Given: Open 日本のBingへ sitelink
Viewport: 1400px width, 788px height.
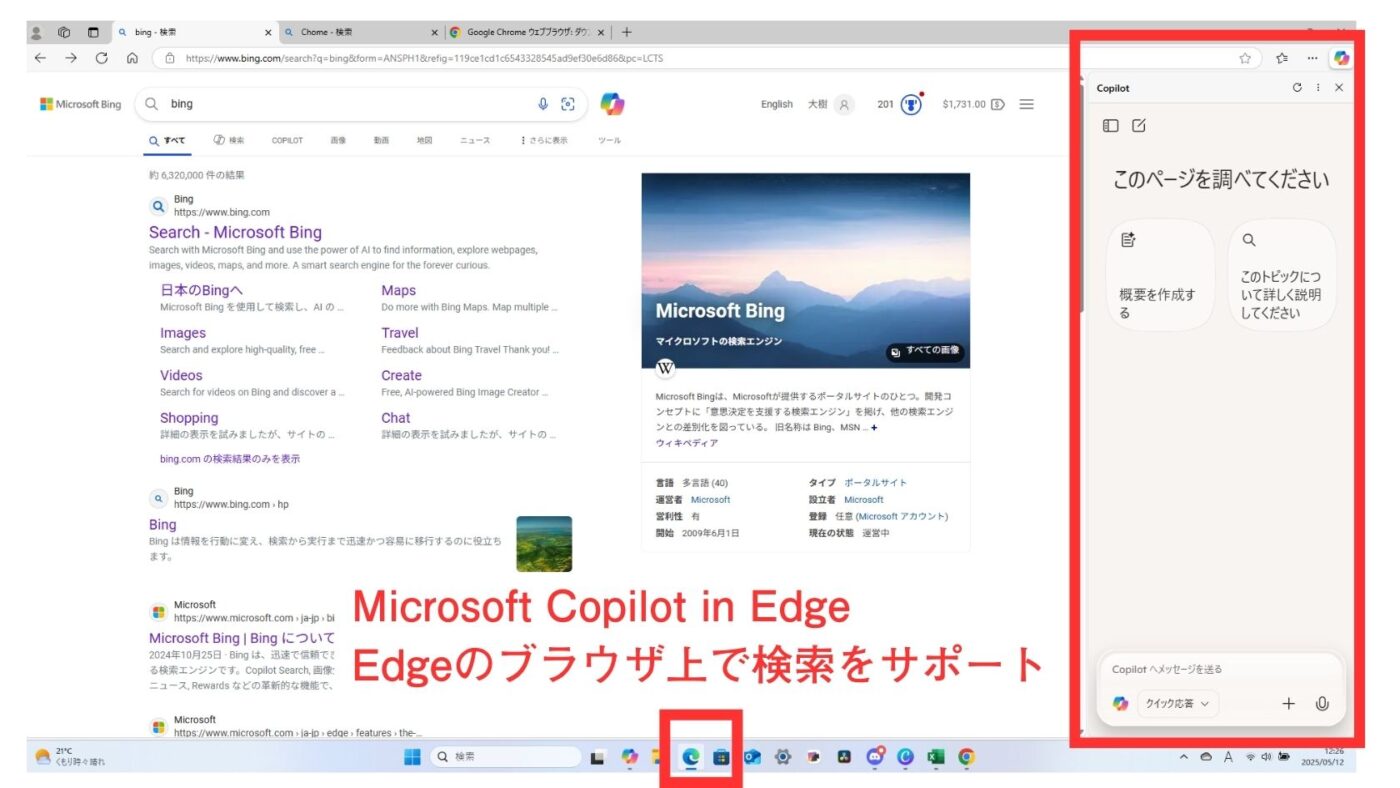Looking at the screenshot, I should coord(201,290).
